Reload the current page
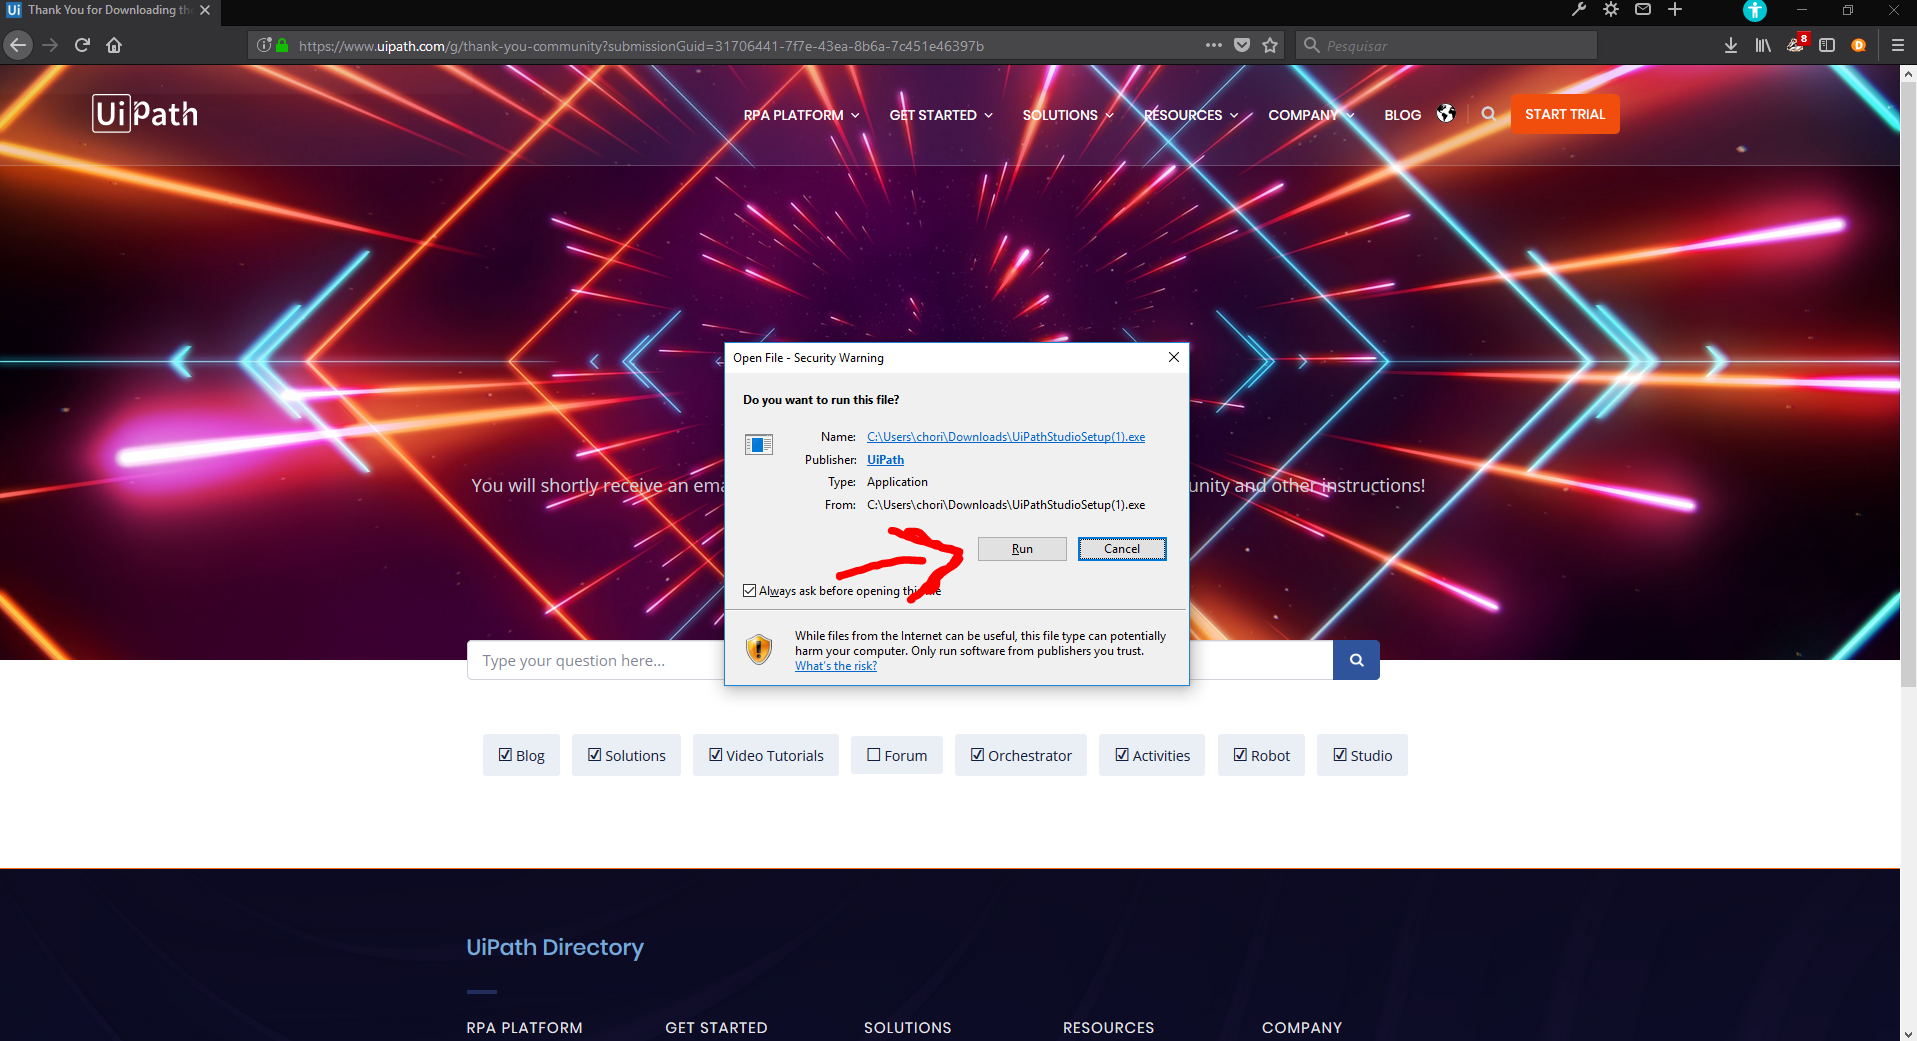Image resolution: width=1917 pixels, height=1041 pixels. tap(83, 45)
